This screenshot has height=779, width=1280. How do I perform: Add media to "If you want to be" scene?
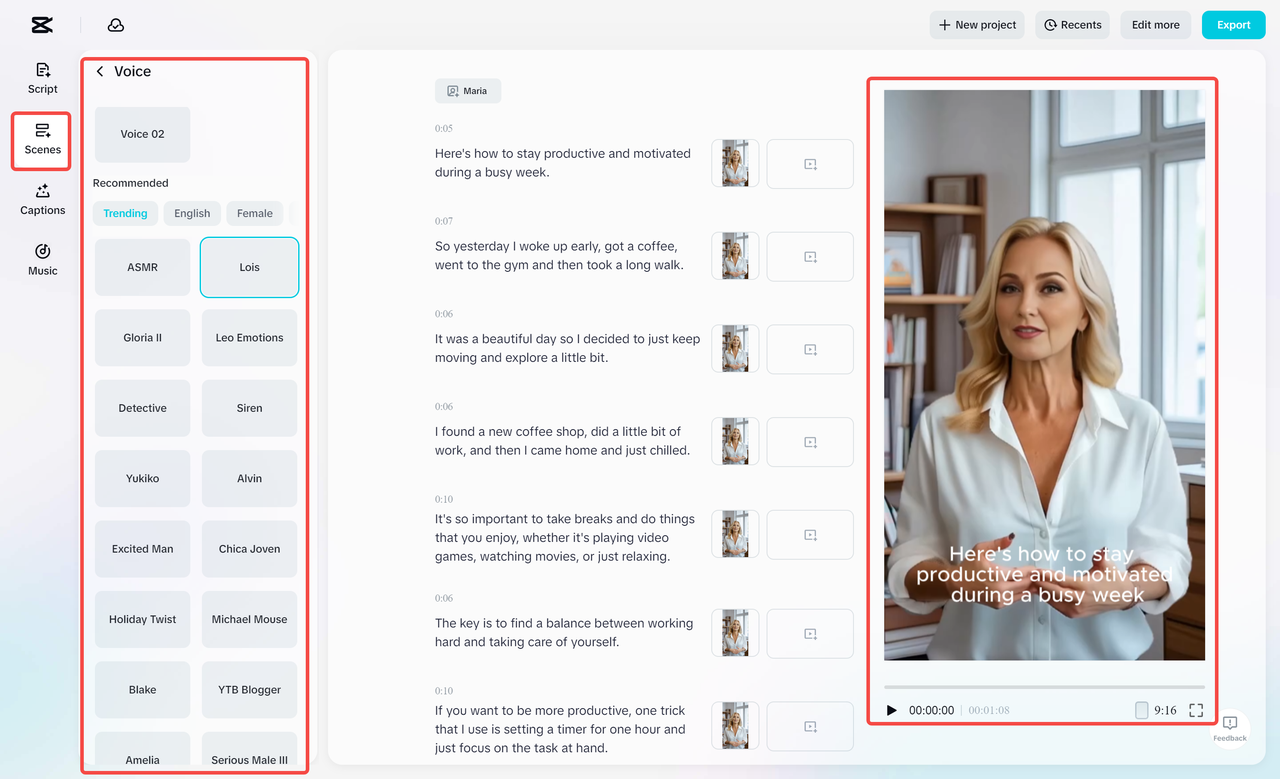pos(810,726)
